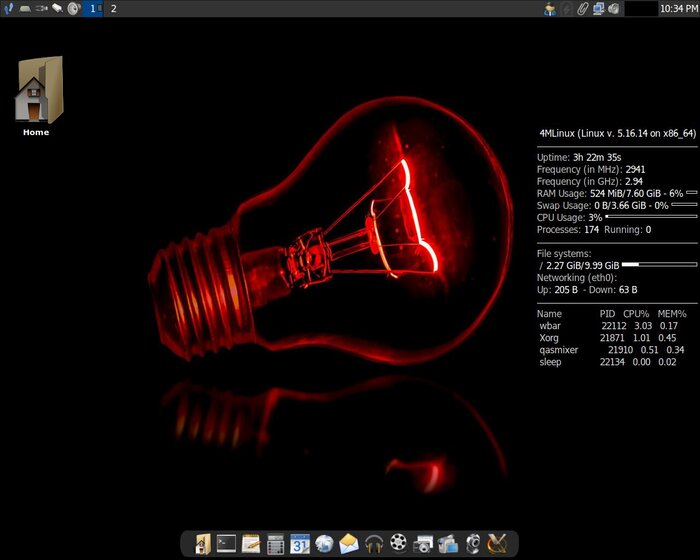Launch the terminal from the dock
Viewport: 700px width, 560px height.
click(227, 544)
